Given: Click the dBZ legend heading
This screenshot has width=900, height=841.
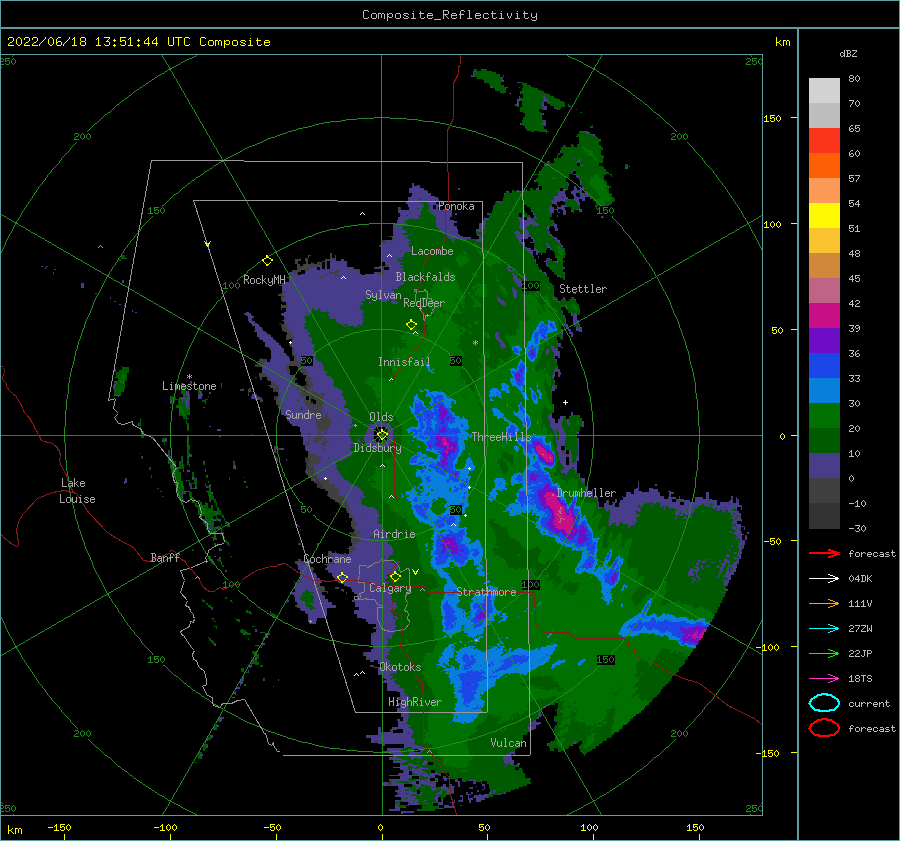Looking at the screenshot, I should 848,53.
